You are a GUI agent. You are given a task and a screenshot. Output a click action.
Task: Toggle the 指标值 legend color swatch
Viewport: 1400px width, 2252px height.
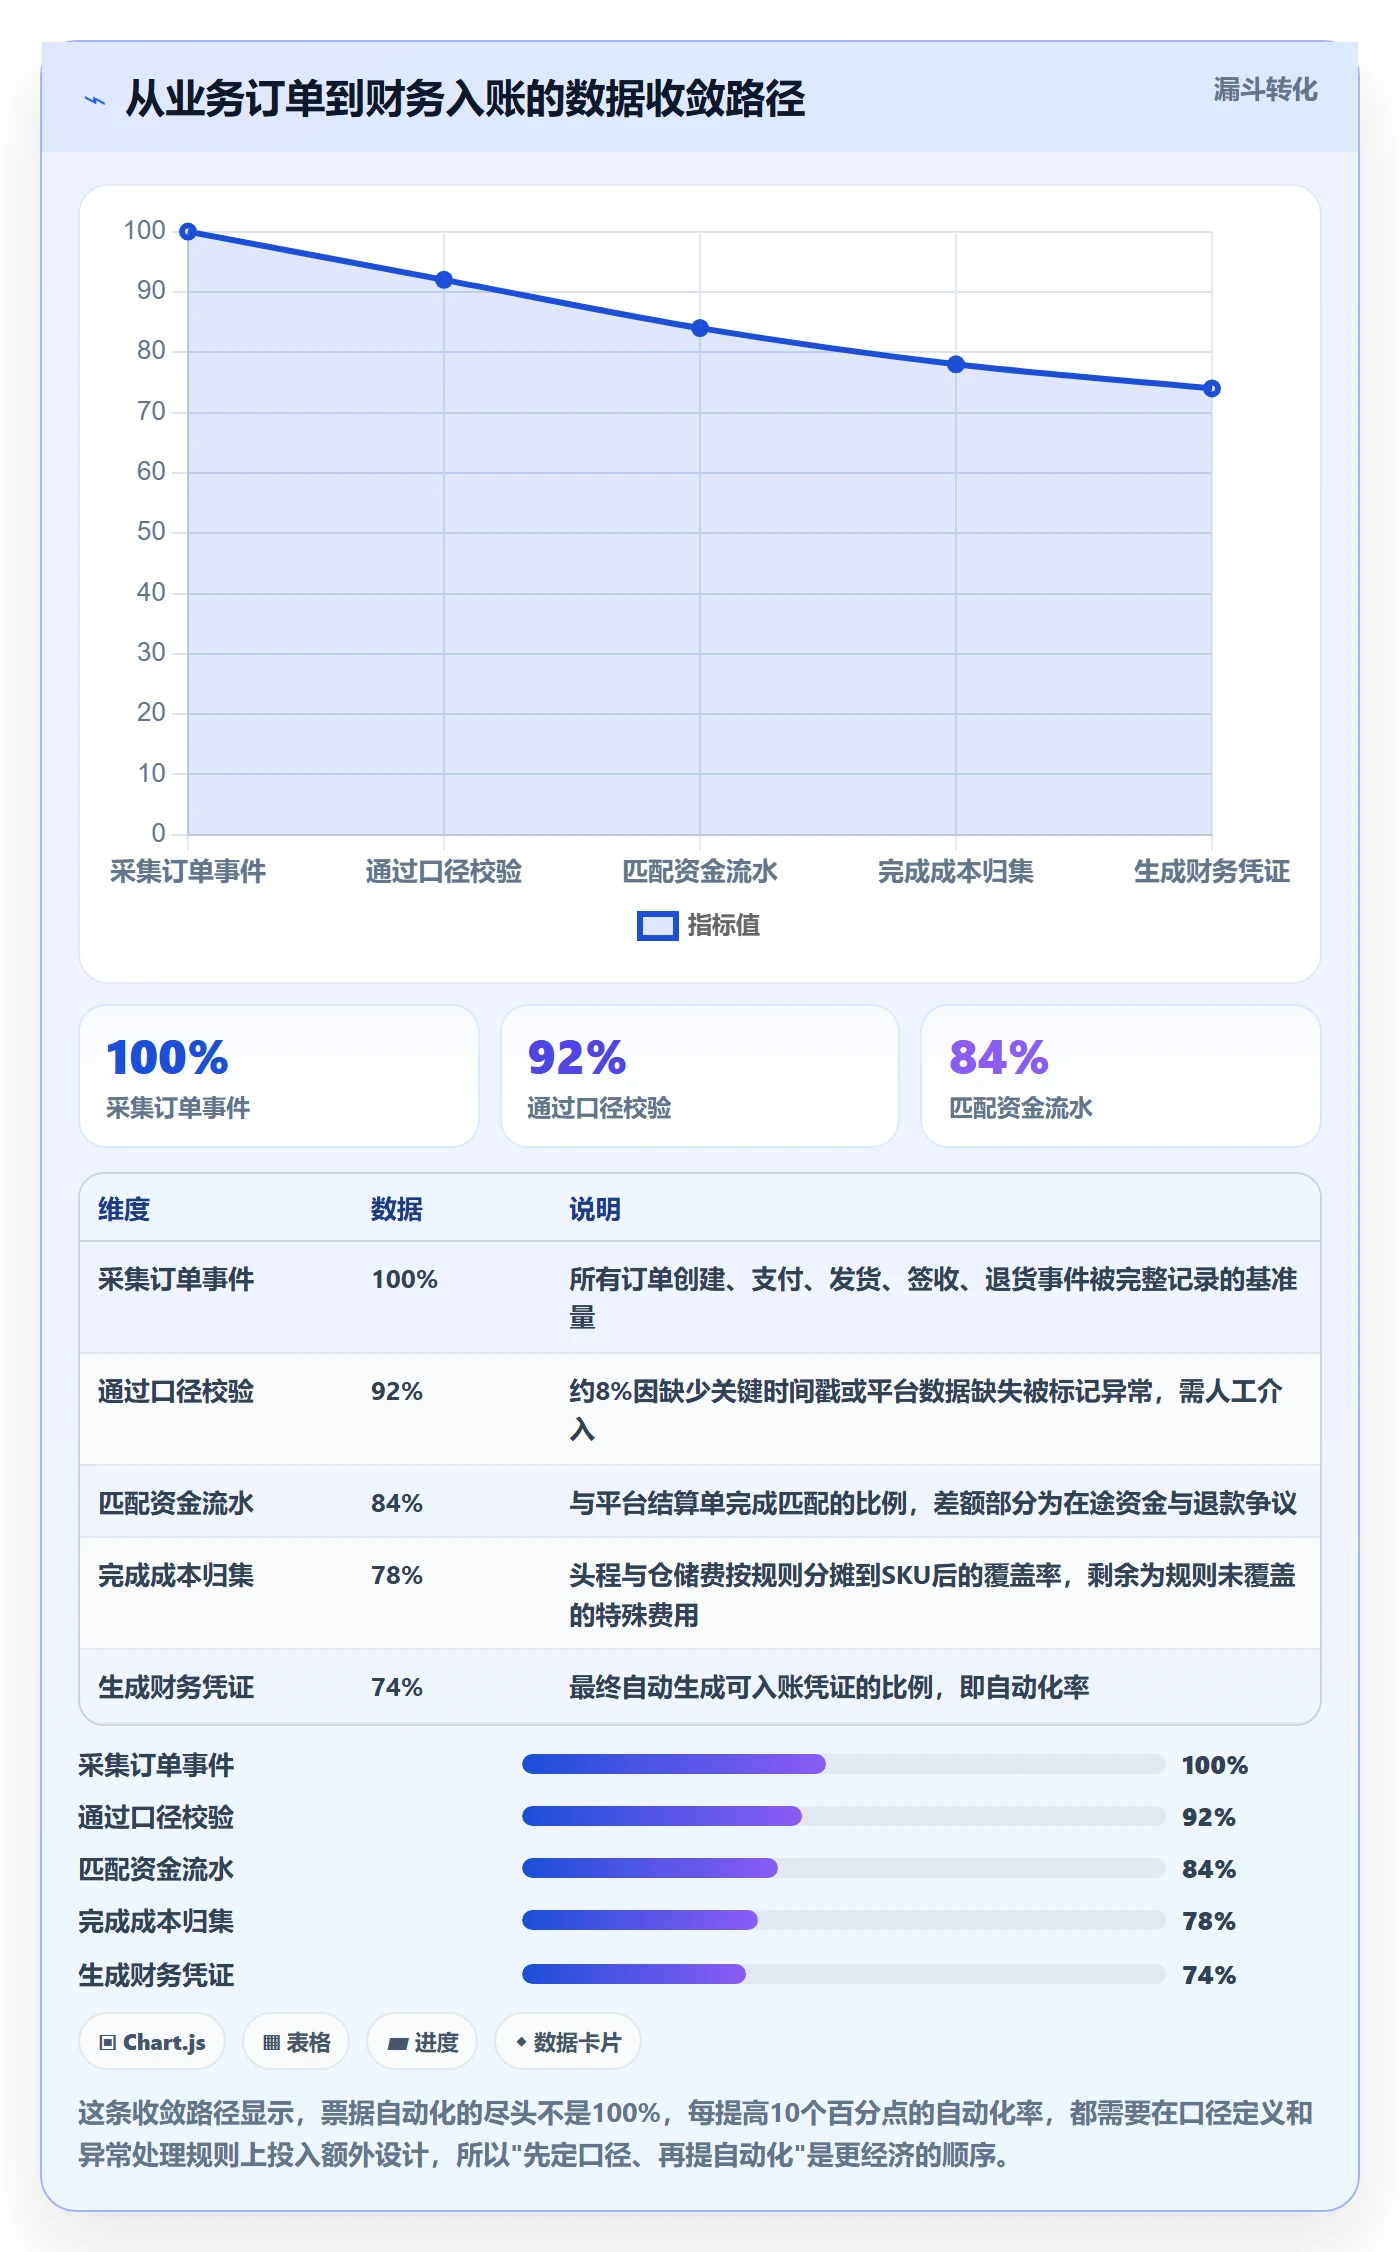[658, 926]
